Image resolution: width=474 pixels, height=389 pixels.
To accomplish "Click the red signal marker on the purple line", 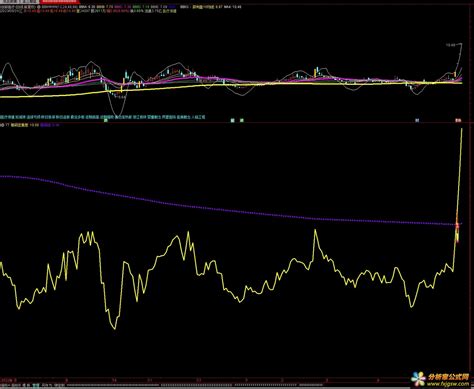I will tap(457, 226).
